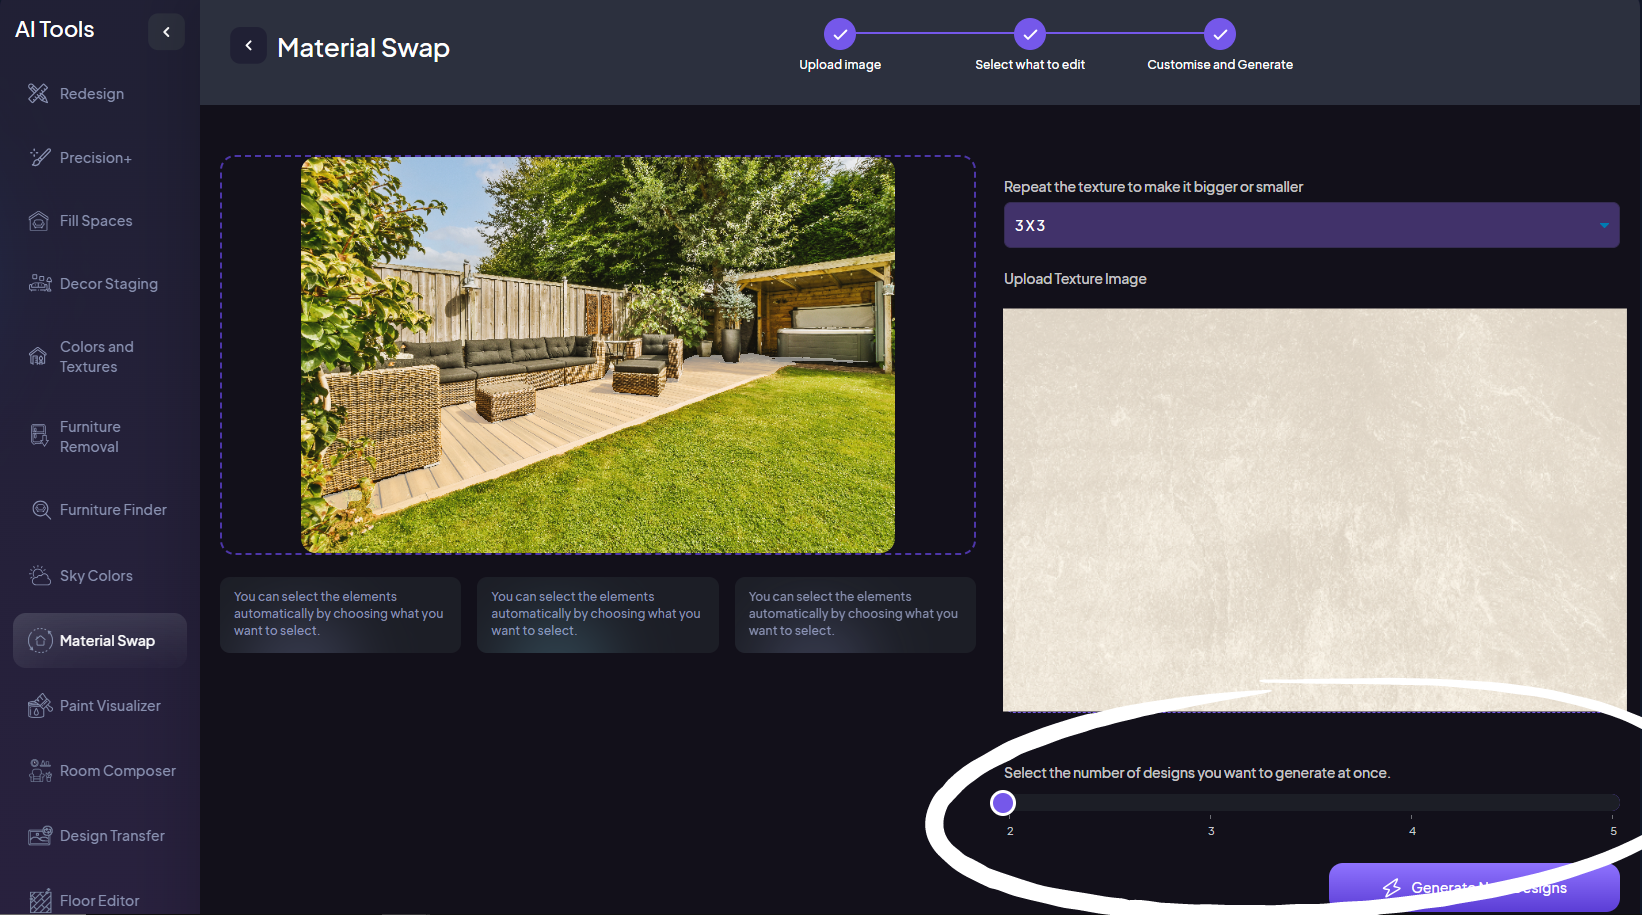Set designs slider to 4
The height and width of the screenshot is (915, 1642).
1412,803
